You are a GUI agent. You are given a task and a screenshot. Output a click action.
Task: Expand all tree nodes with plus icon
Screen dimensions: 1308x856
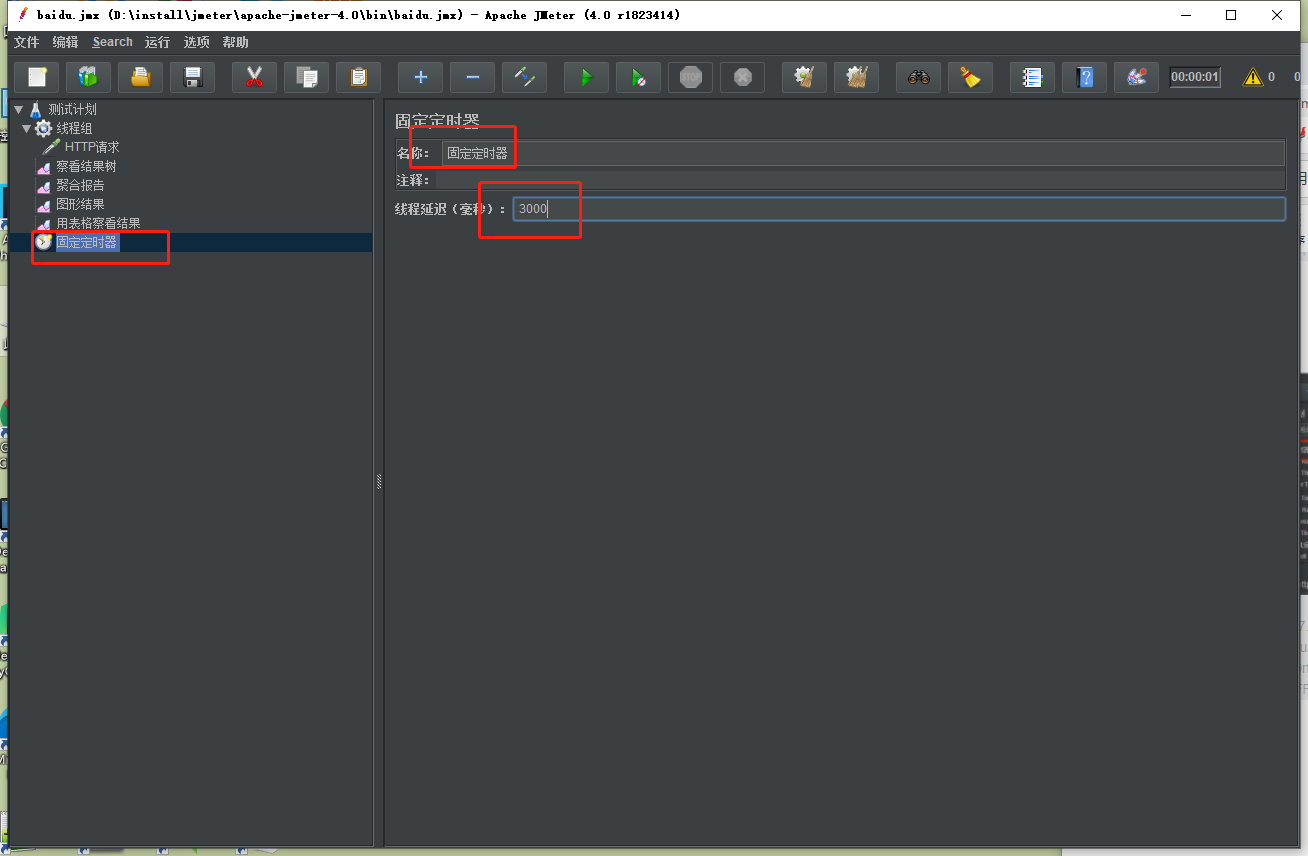420,77
